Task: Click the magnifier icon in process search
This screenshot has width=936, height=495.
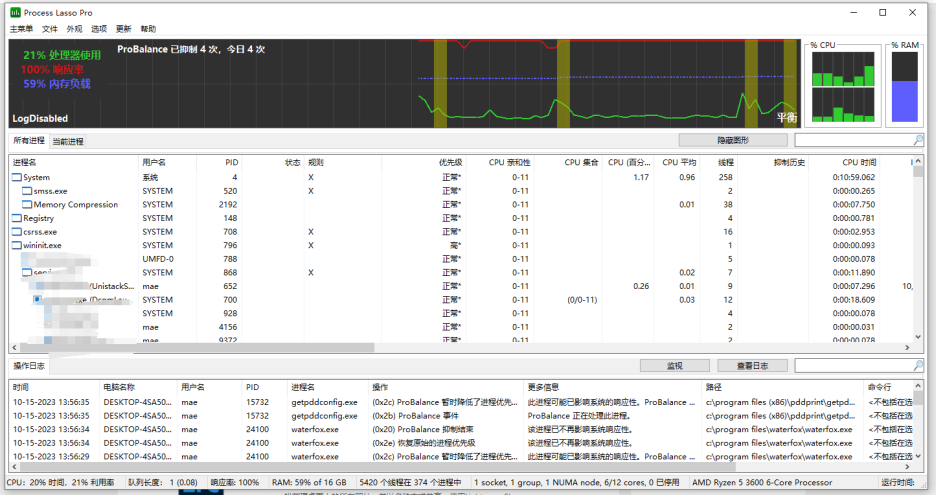Action: coord(918,140)
